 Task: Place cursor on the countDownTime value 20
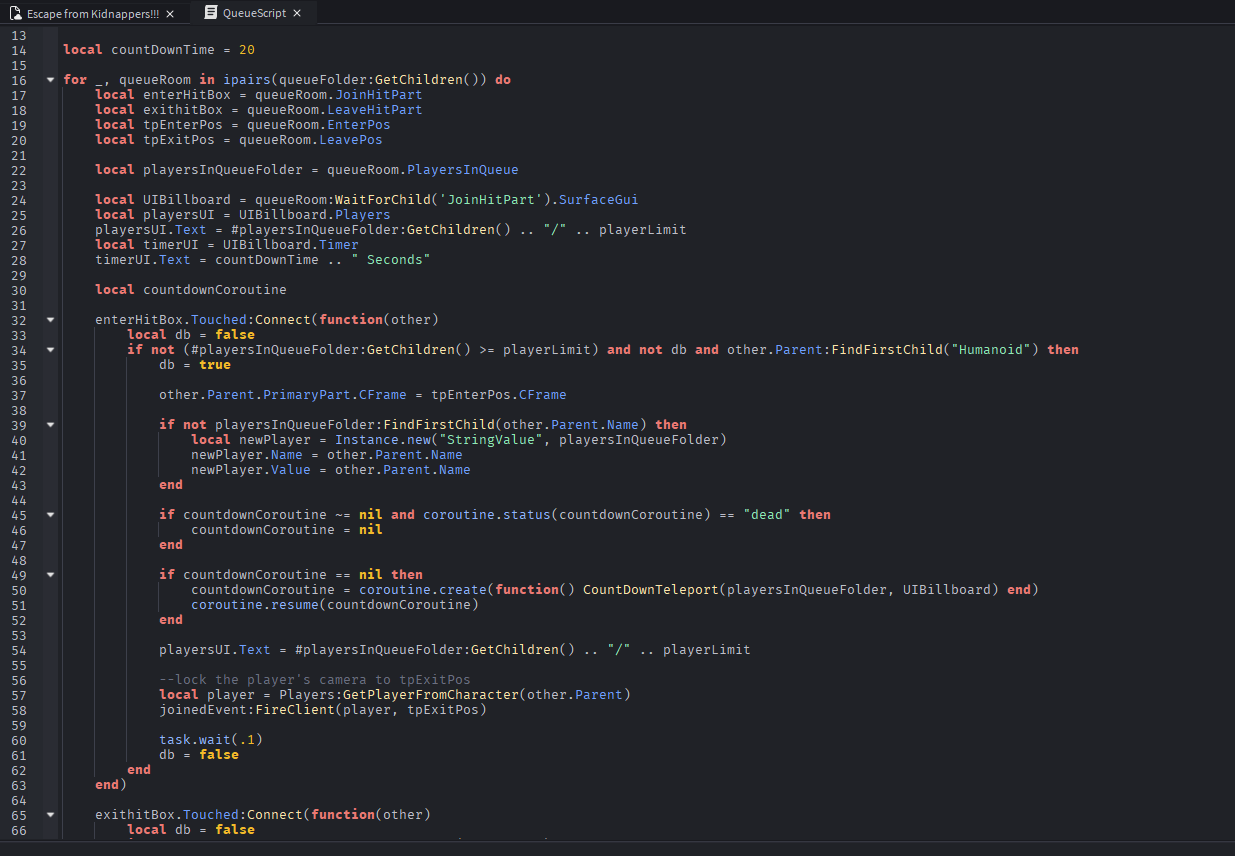[246, 50]
